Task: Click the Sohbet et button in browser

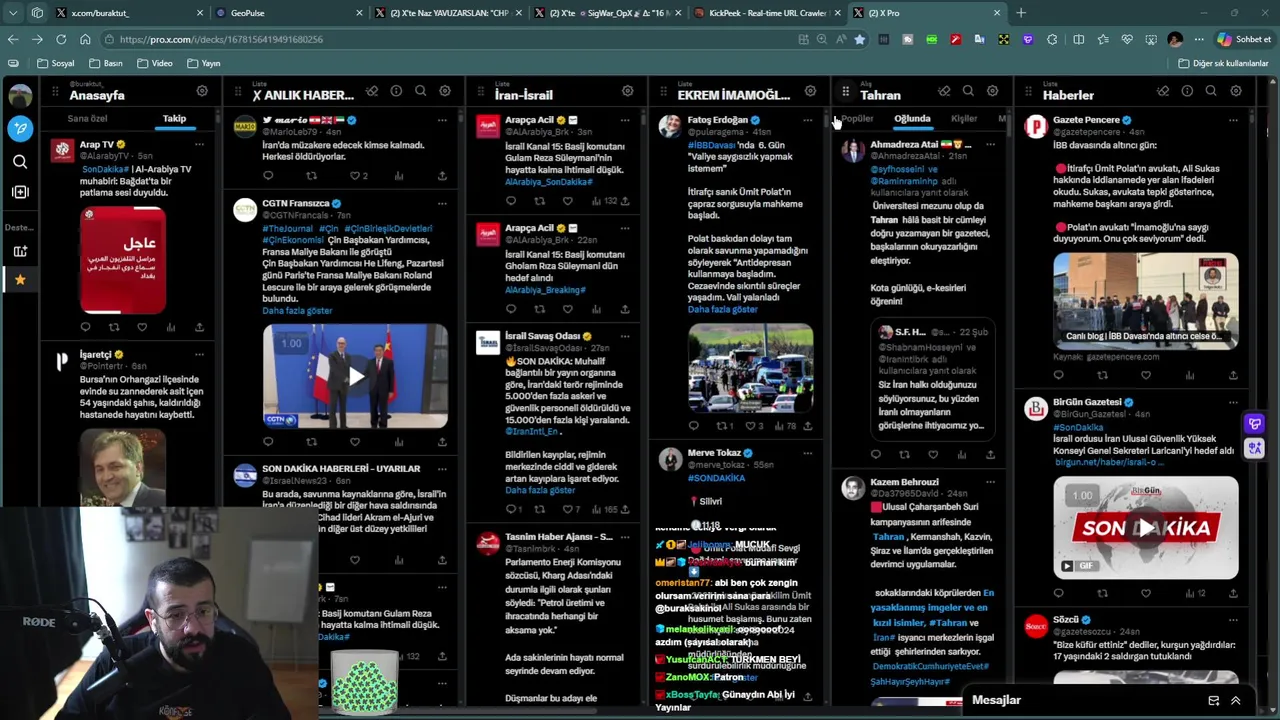Action: 1245,39
